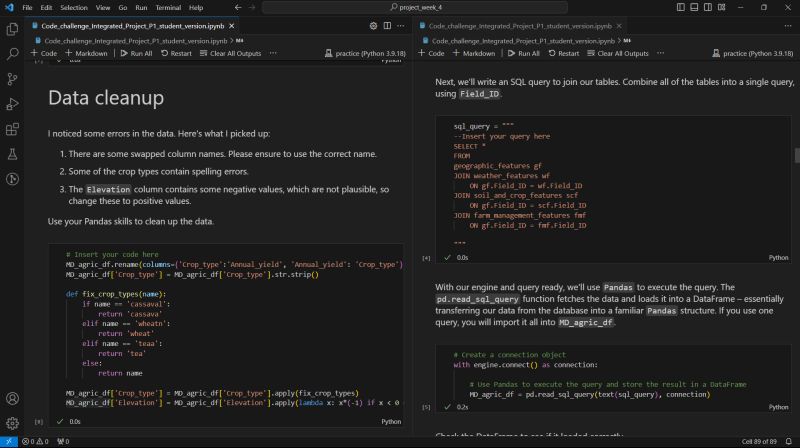Toggle split editor layout in left tab bar
Screen dimensions: 800x448
pyautogui.click(x=386, y=25)
